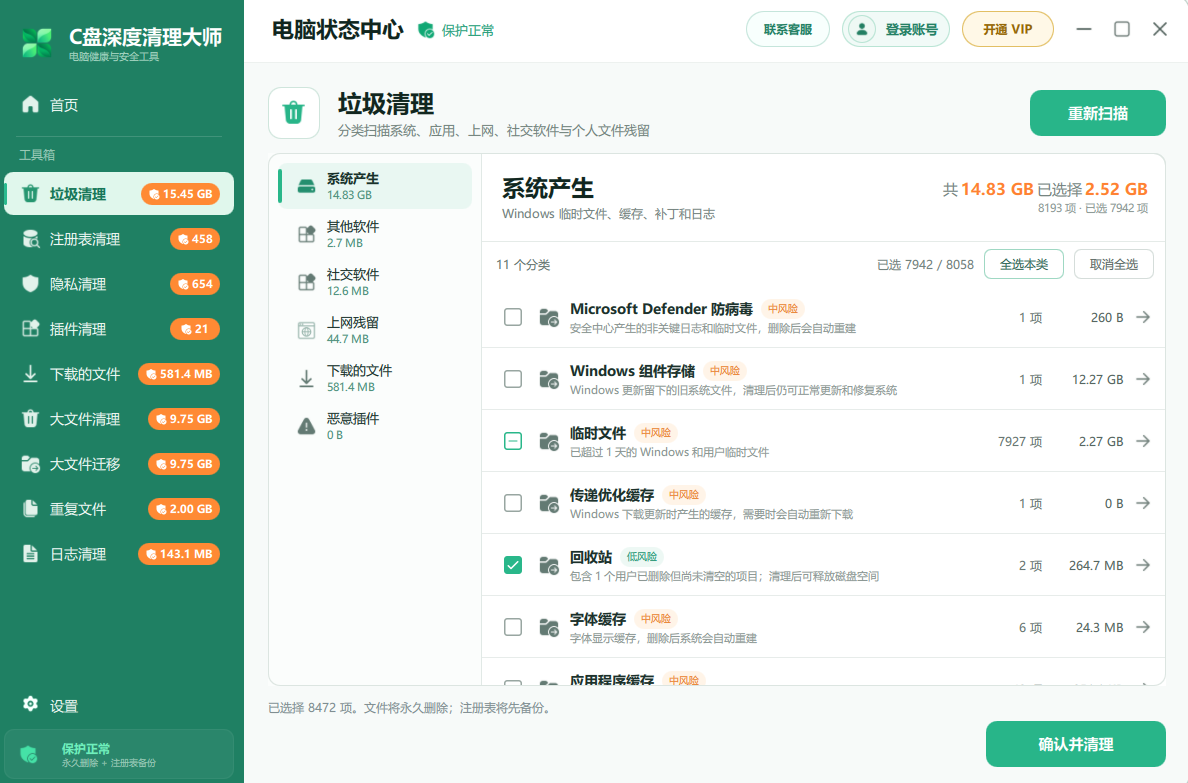
Task: Click the 上网残留 globe icon
Action: pyautogui.click(x=306, y=330)
